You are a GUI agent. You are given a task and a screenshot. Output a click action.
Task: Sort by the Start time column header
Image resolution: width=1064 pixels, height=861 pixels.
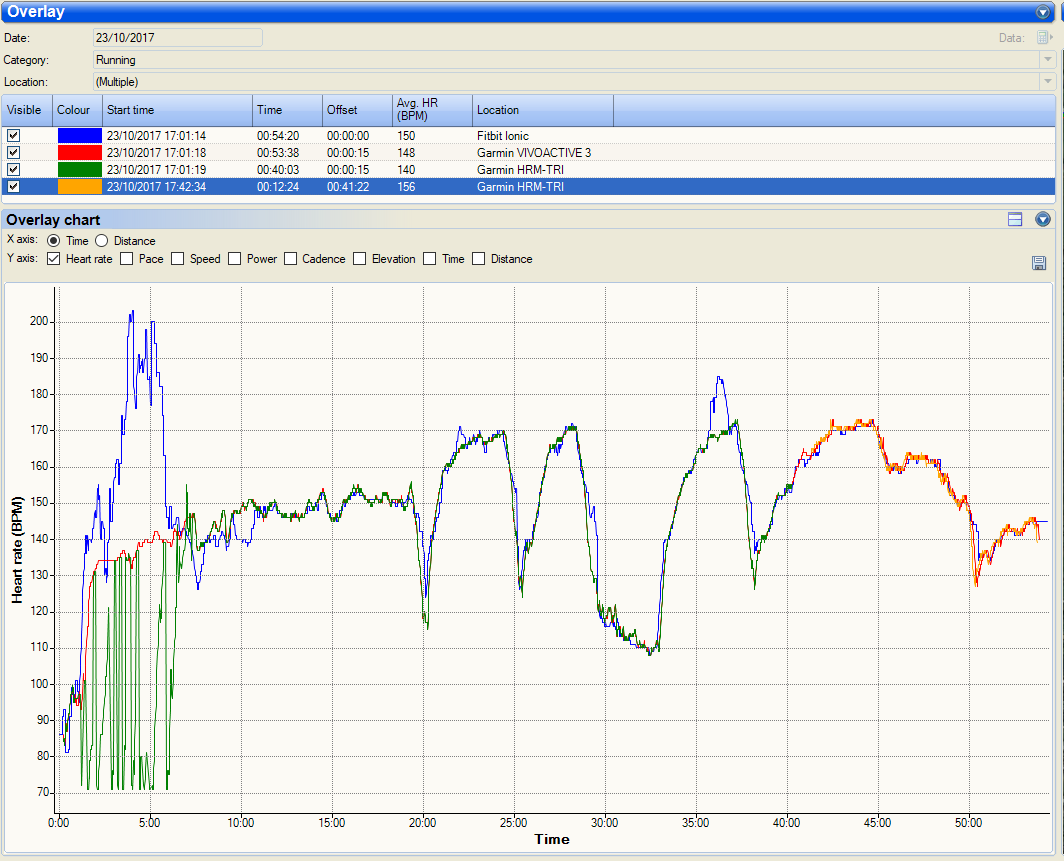pyautogui.click(x=176, y=110)
